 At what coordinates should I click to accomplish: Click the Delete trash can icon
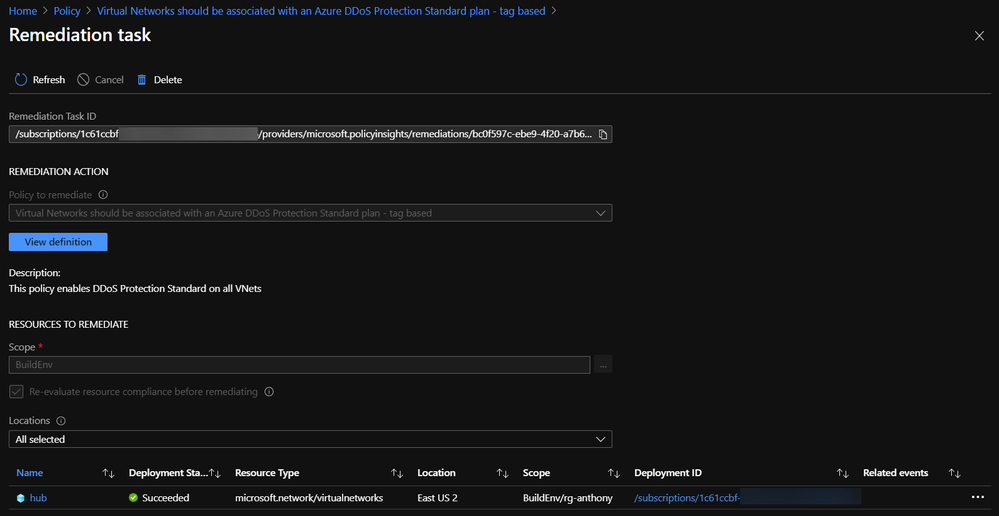click(142, 80)
